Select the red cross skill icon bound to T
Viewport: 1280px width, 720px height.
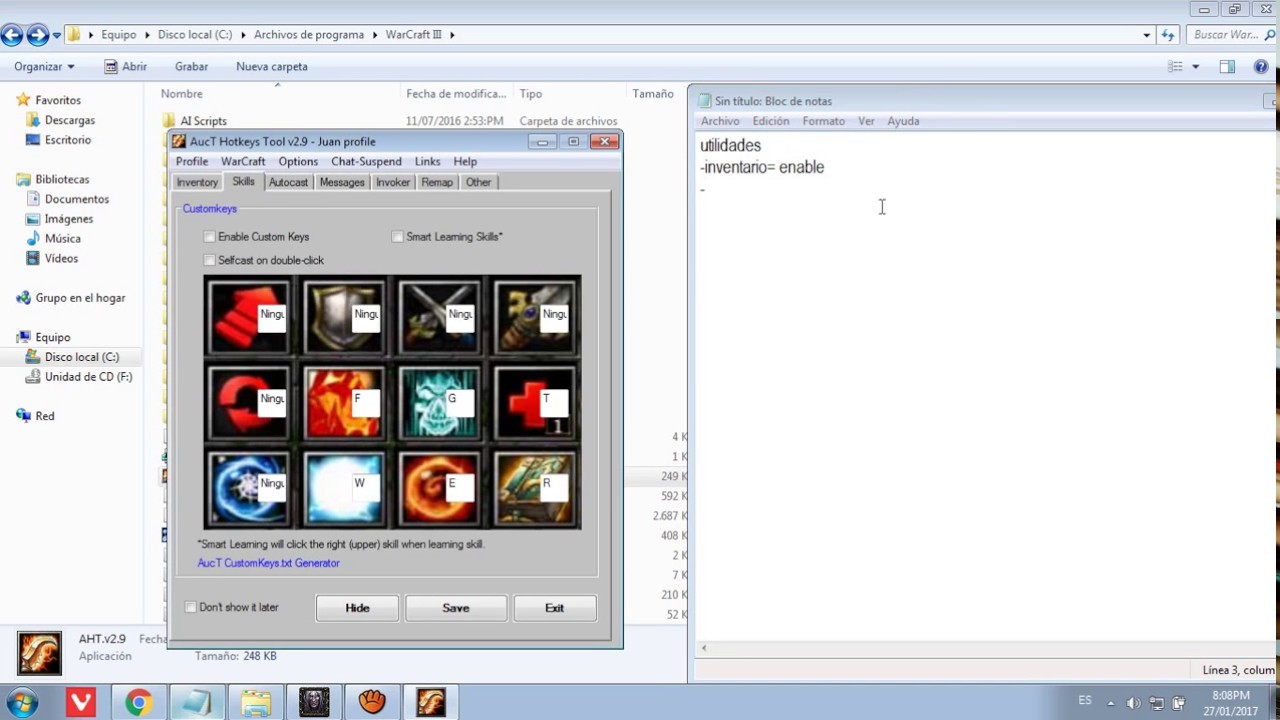[535, 403]
